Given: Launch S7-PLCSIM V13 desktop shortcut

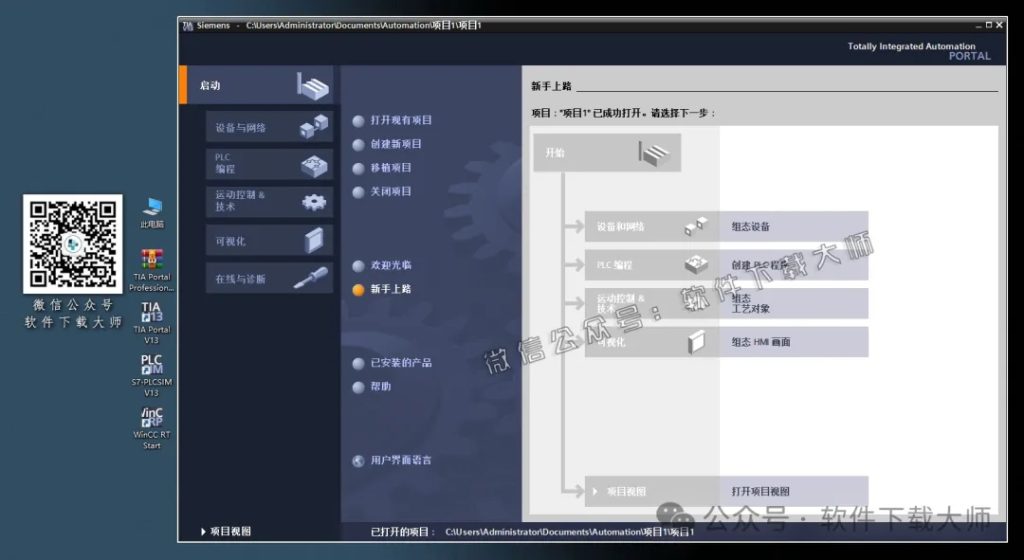Looking at the screenshot, I should tap(152, 375).
